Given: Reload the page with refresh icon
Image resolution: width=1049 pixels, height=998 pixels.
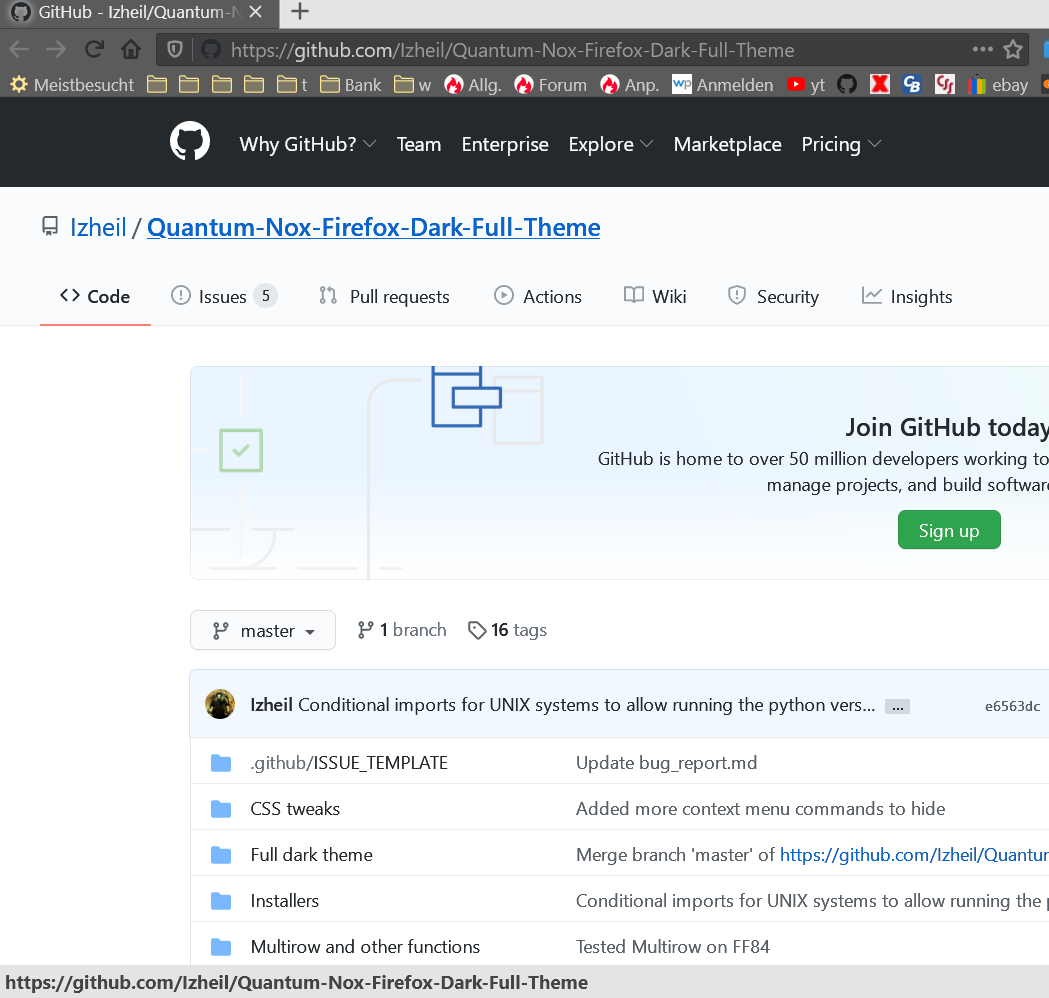Looking at the screenshot, I should (x=94, y=49).
